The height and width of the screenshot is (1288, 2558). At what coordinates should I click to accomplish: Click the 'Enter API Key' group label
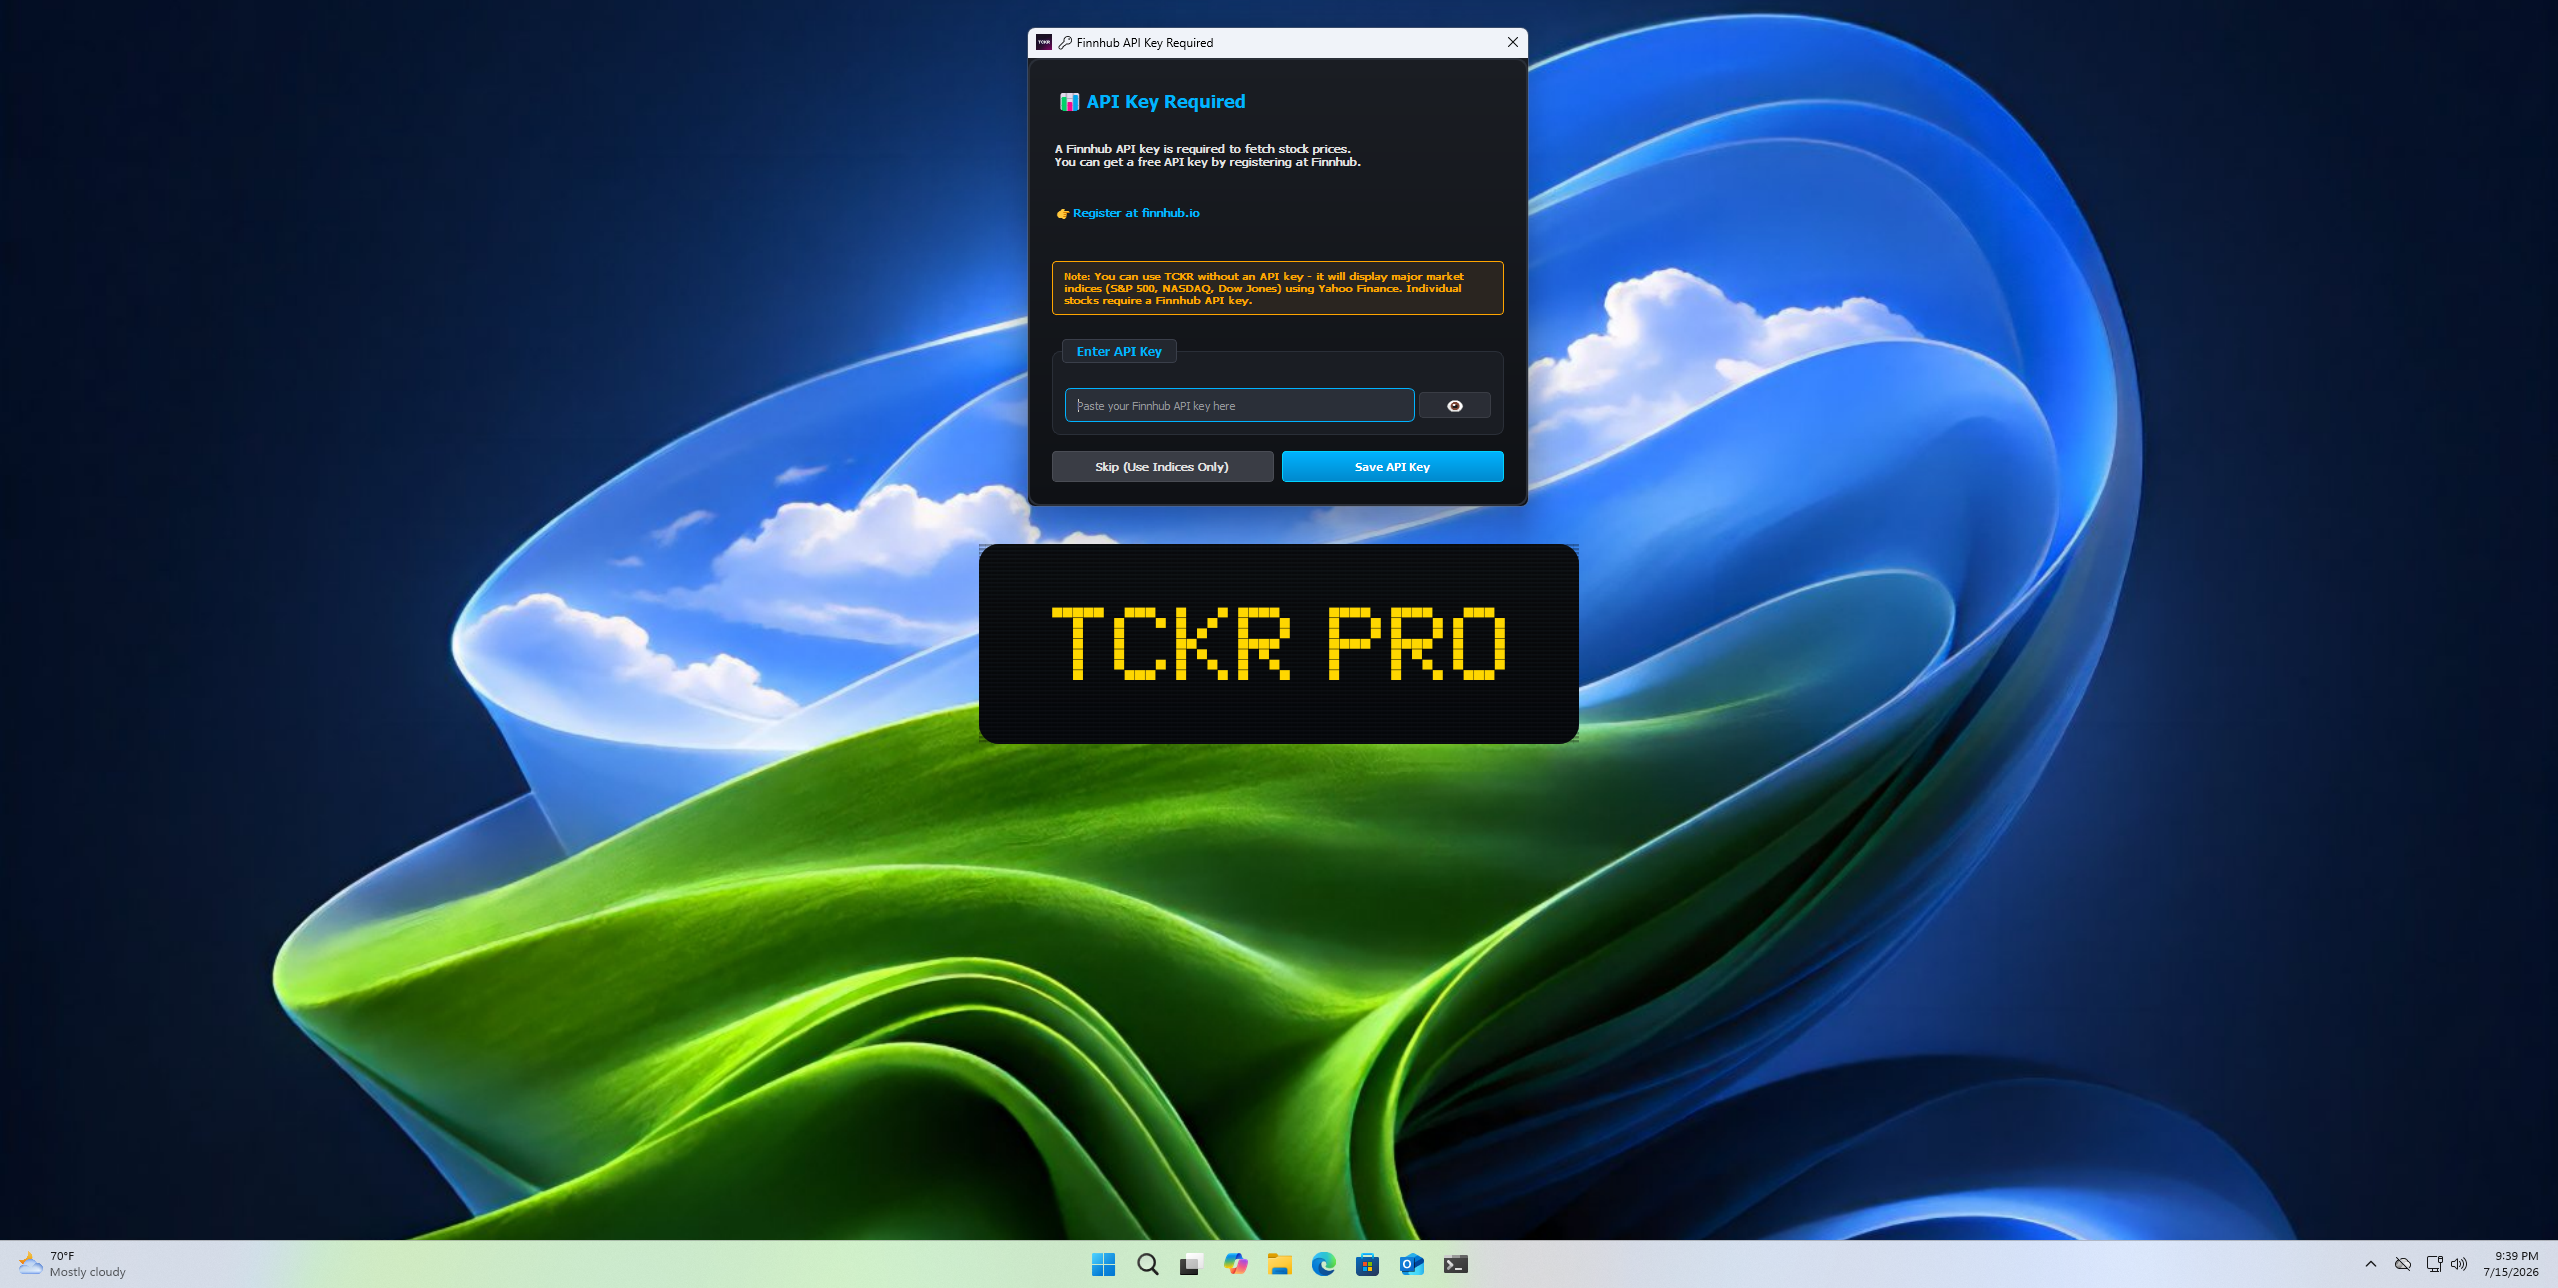(1118, 351)
